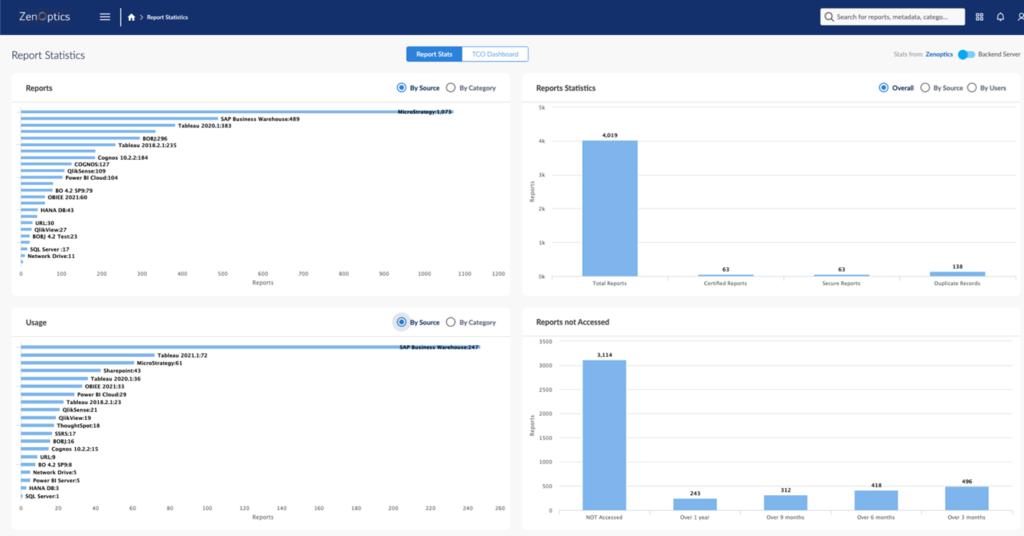The height and width of the screenshot is (536, 1024).
Task: Click the NOT Accessed 3,114 bar
Action: pyautogui.click(x=604, y=435)
